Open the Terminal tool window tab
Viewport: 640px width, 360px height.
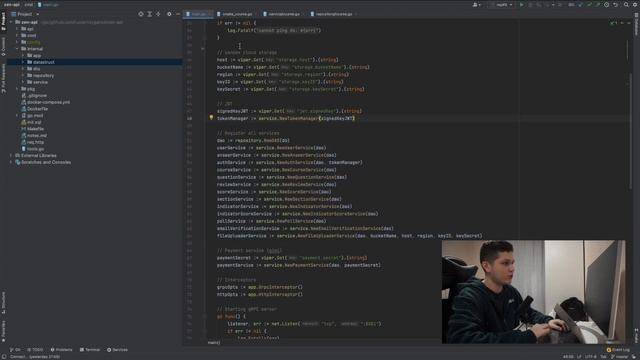90,350
